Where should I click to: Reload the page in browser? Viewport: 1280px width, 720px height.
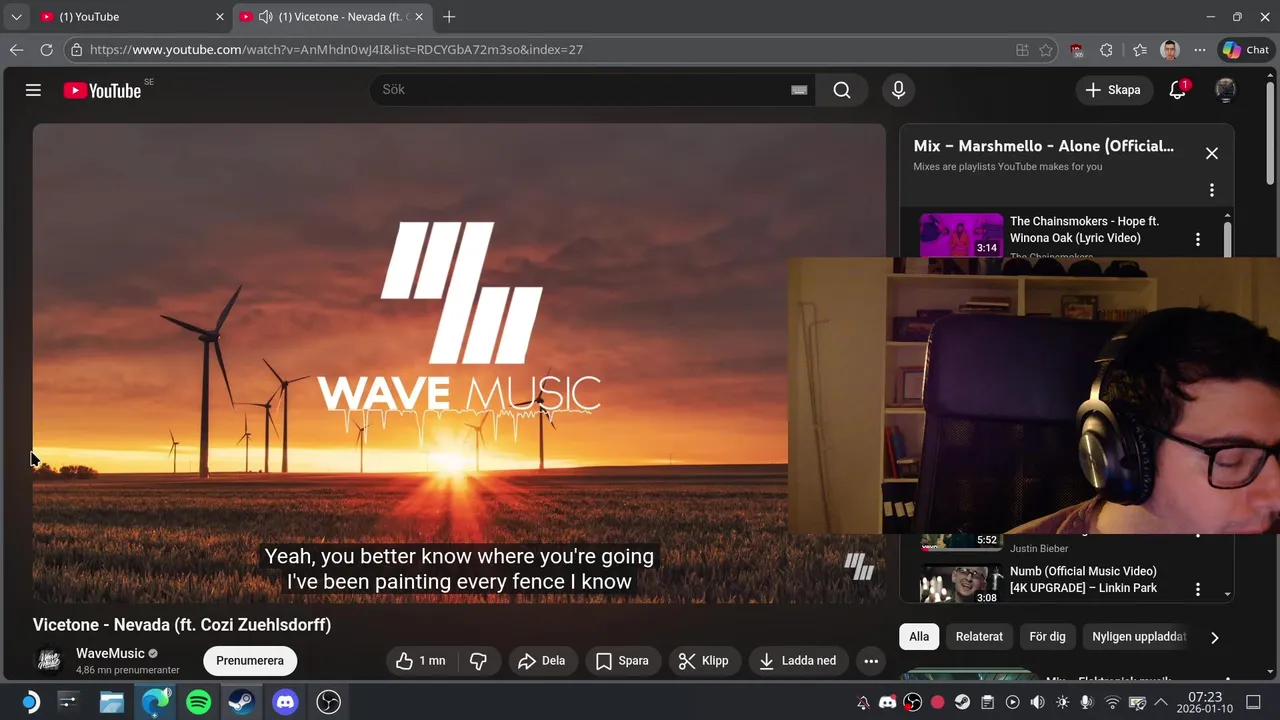tap(46, 49)
